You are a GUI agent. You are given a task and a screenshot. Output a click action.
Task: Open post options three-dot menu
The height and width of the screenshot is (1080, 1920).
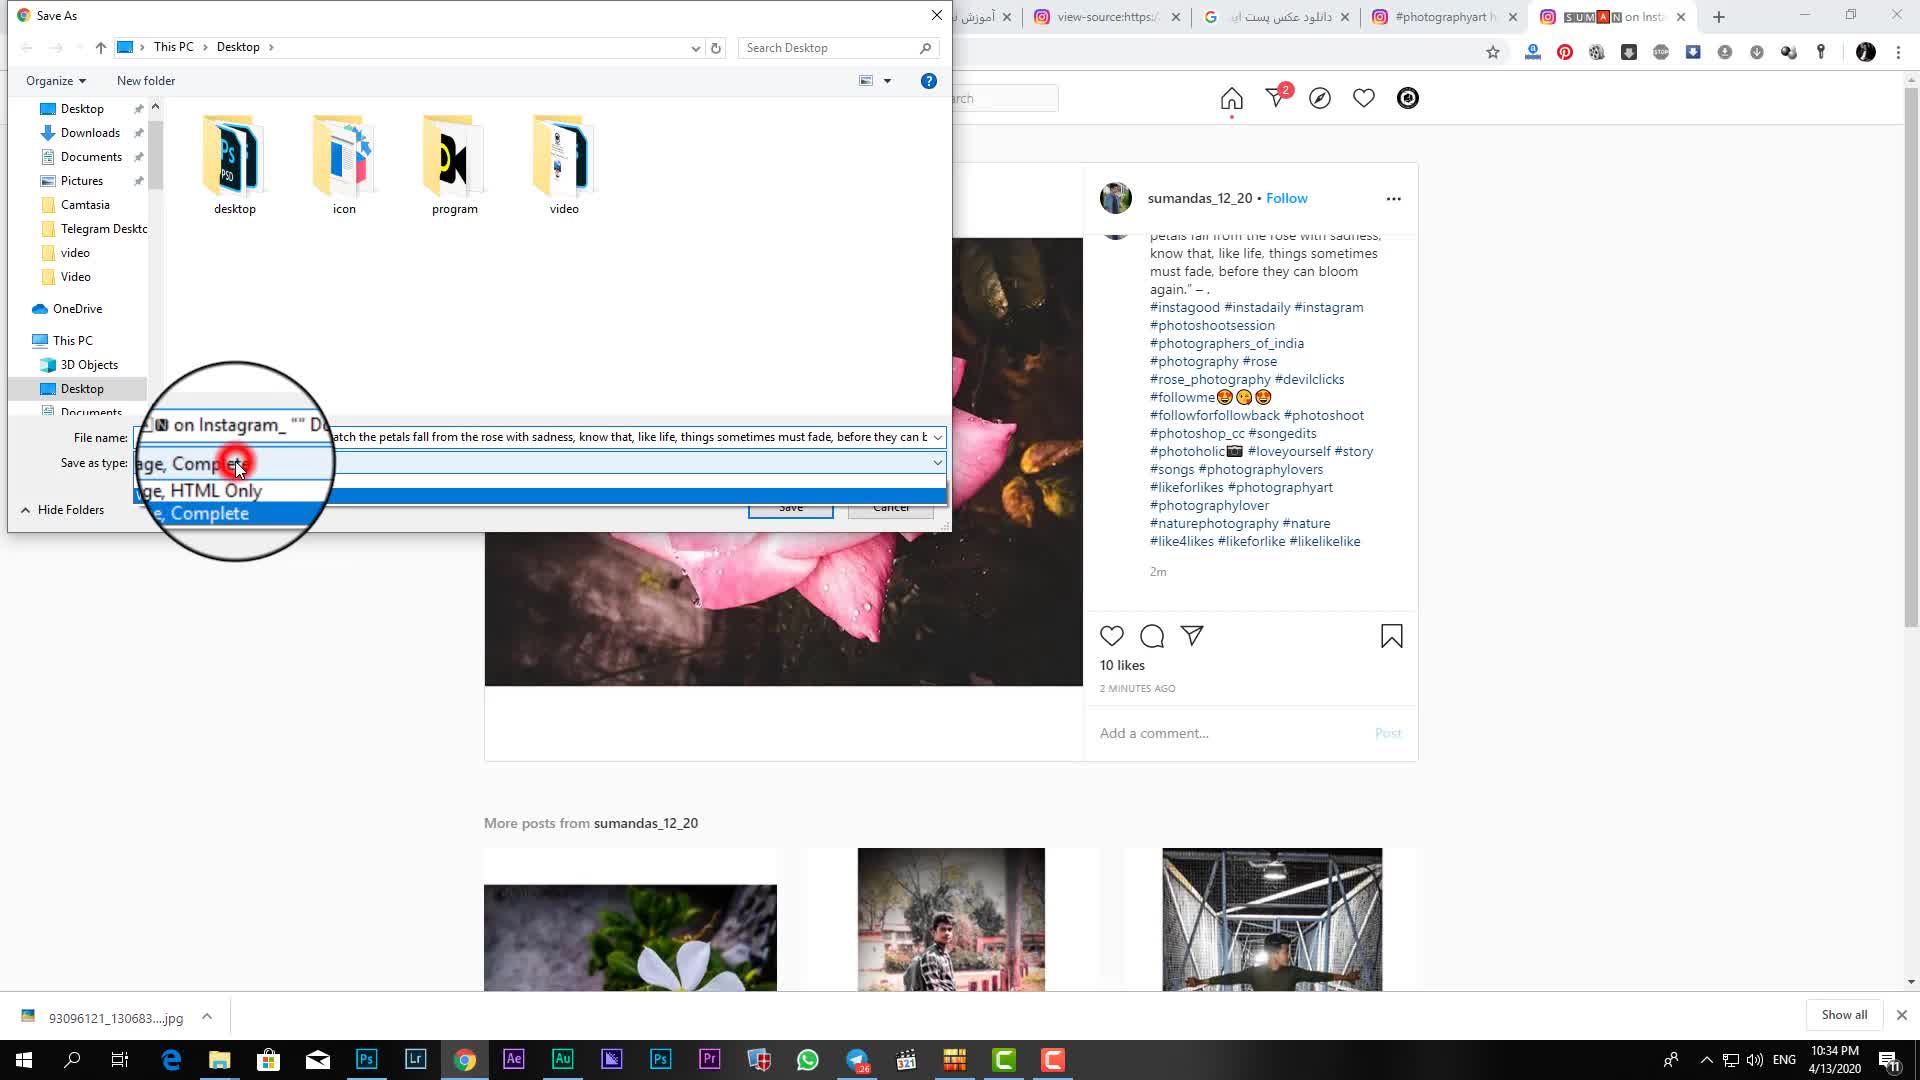[x=1393, y=199]
